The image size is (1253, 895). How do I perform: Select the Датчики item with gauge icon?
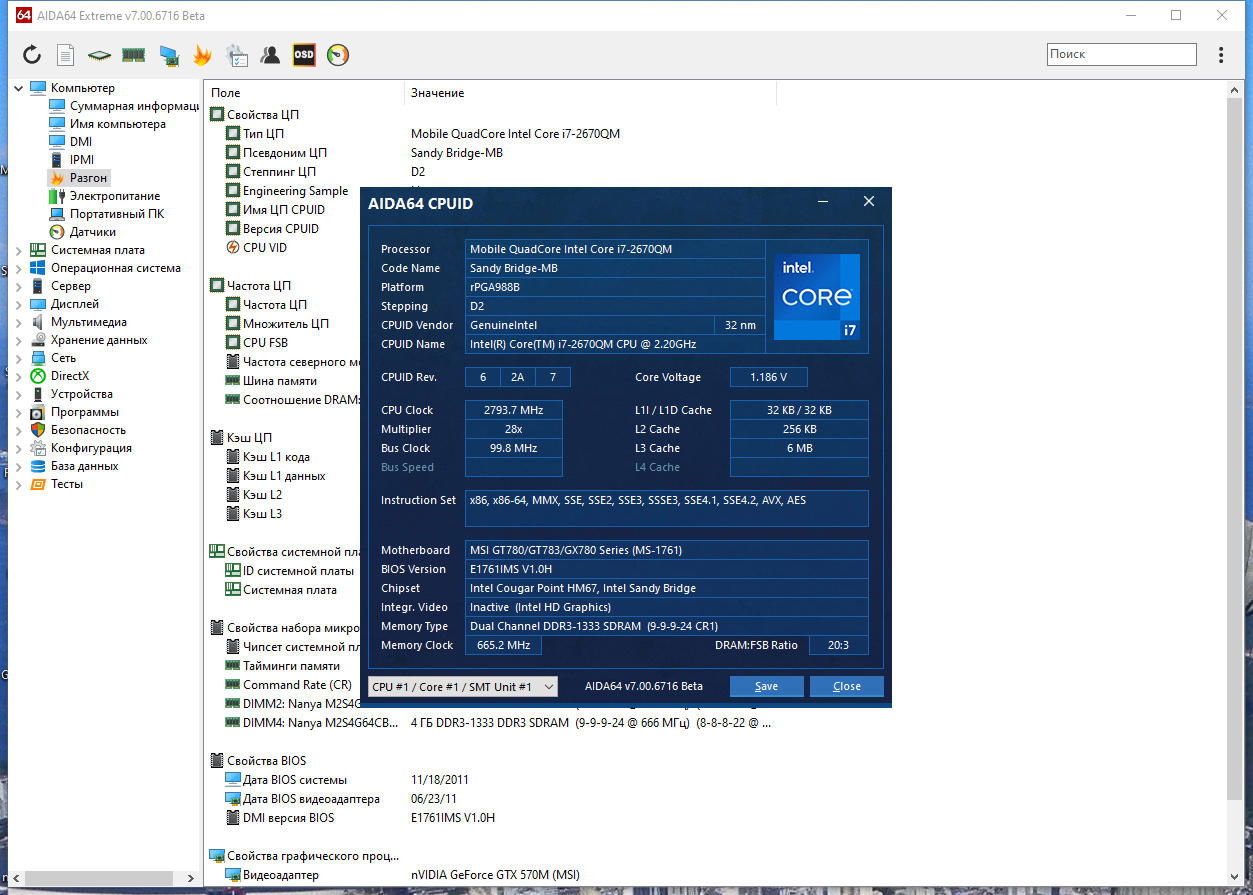88,231
